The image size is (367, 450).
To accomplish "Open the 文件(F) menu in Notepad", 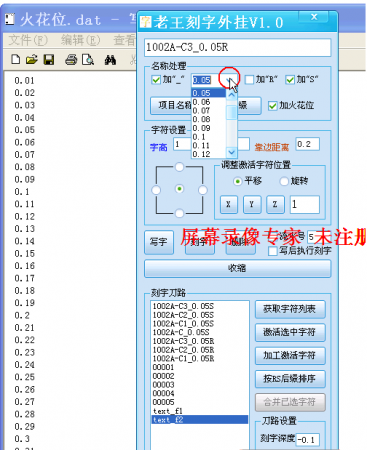I will point(28,40).
